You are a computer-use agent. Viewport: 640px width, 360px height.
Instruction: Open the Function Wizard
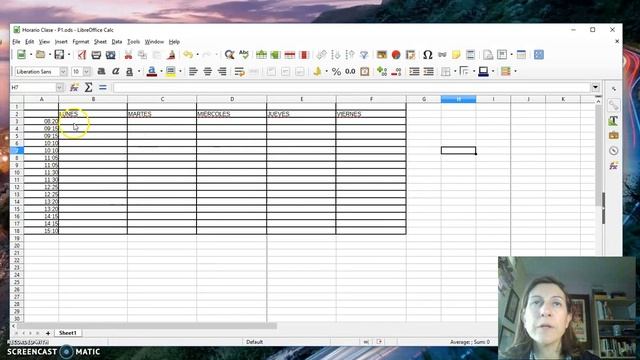click(x=74, y=87)
